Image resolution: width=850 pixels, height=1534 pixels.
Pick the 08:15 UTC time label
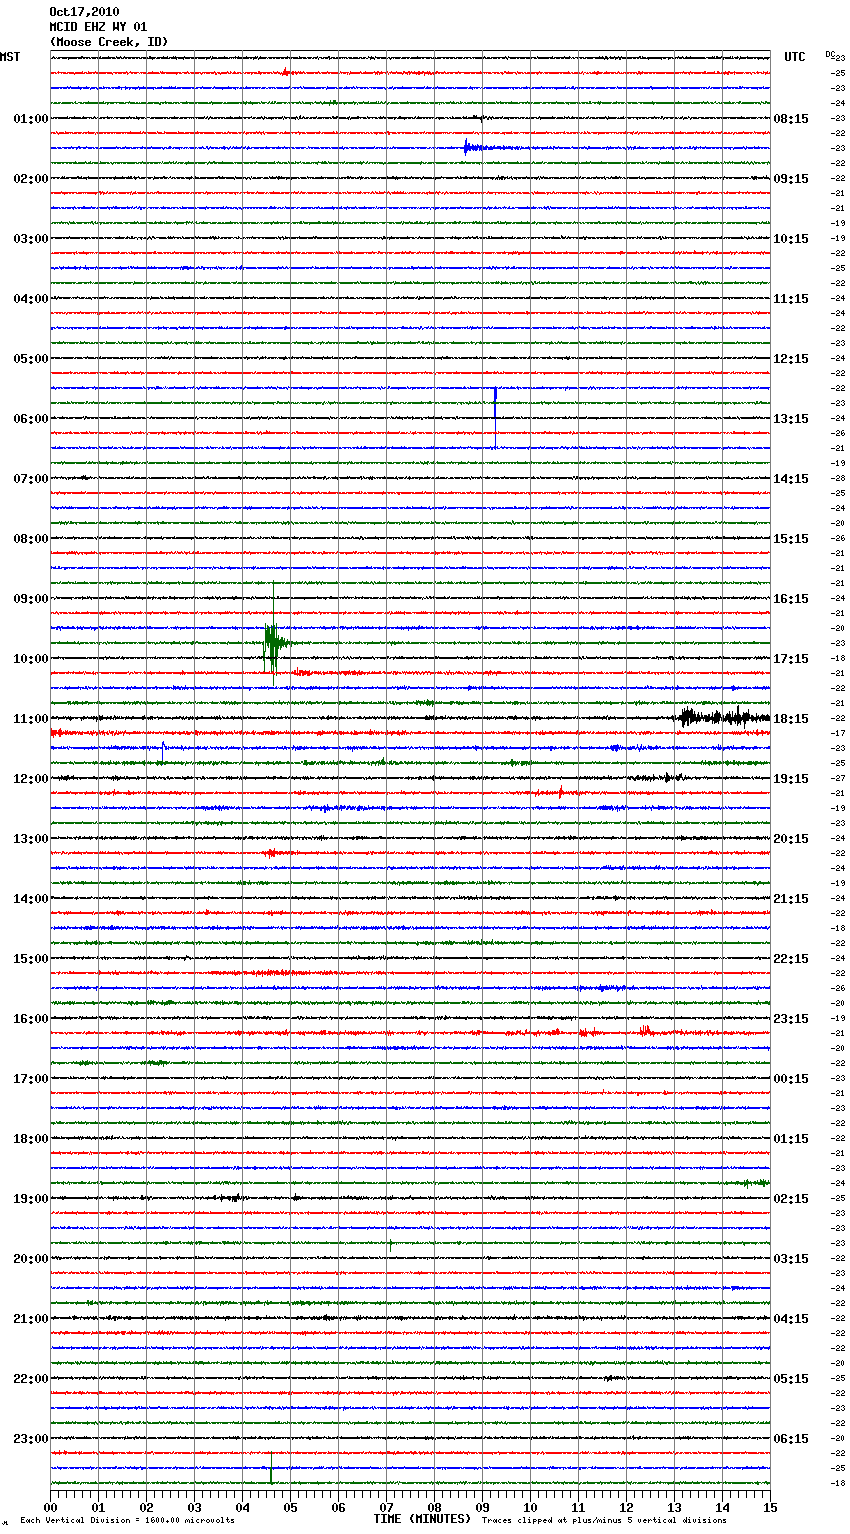click(791, 118)
